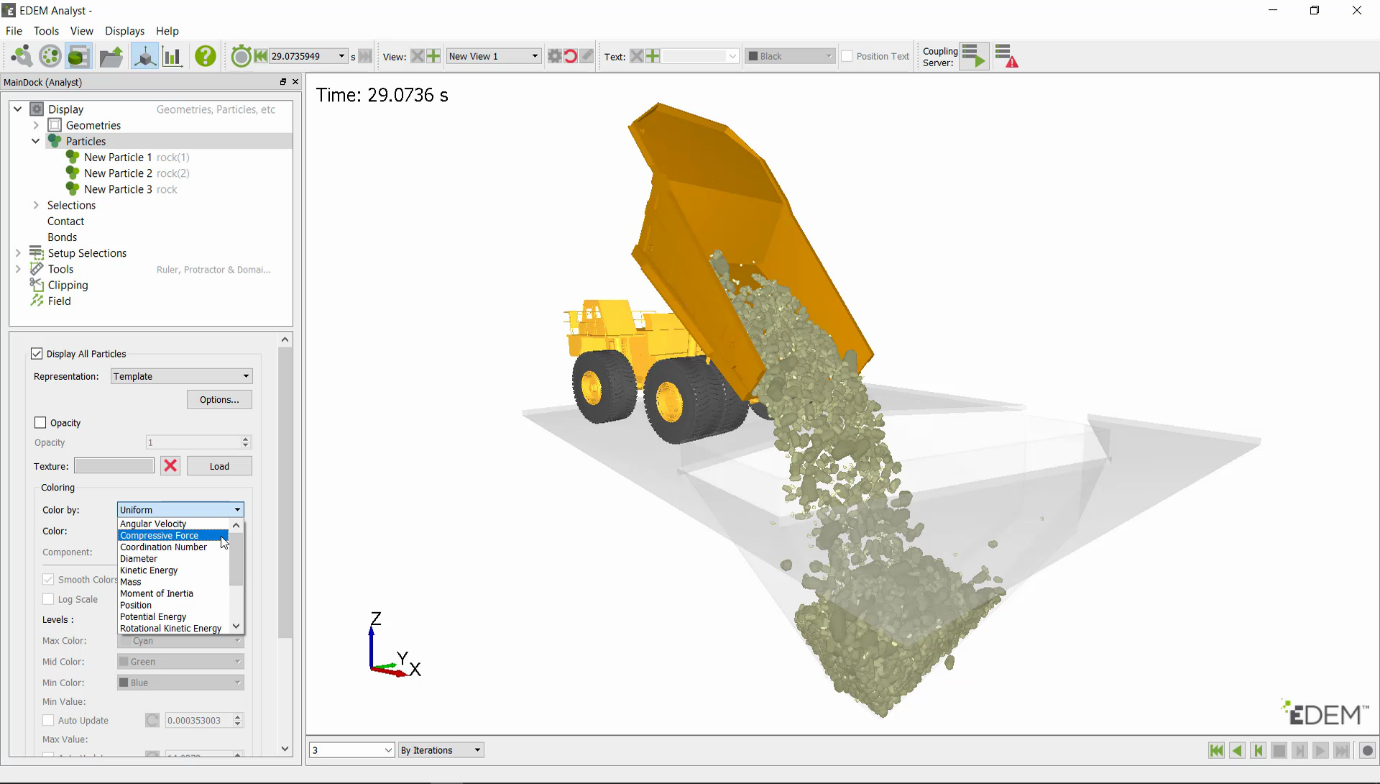
Task: Delete the current view with X icon
Action: click(x=418, y=56)
